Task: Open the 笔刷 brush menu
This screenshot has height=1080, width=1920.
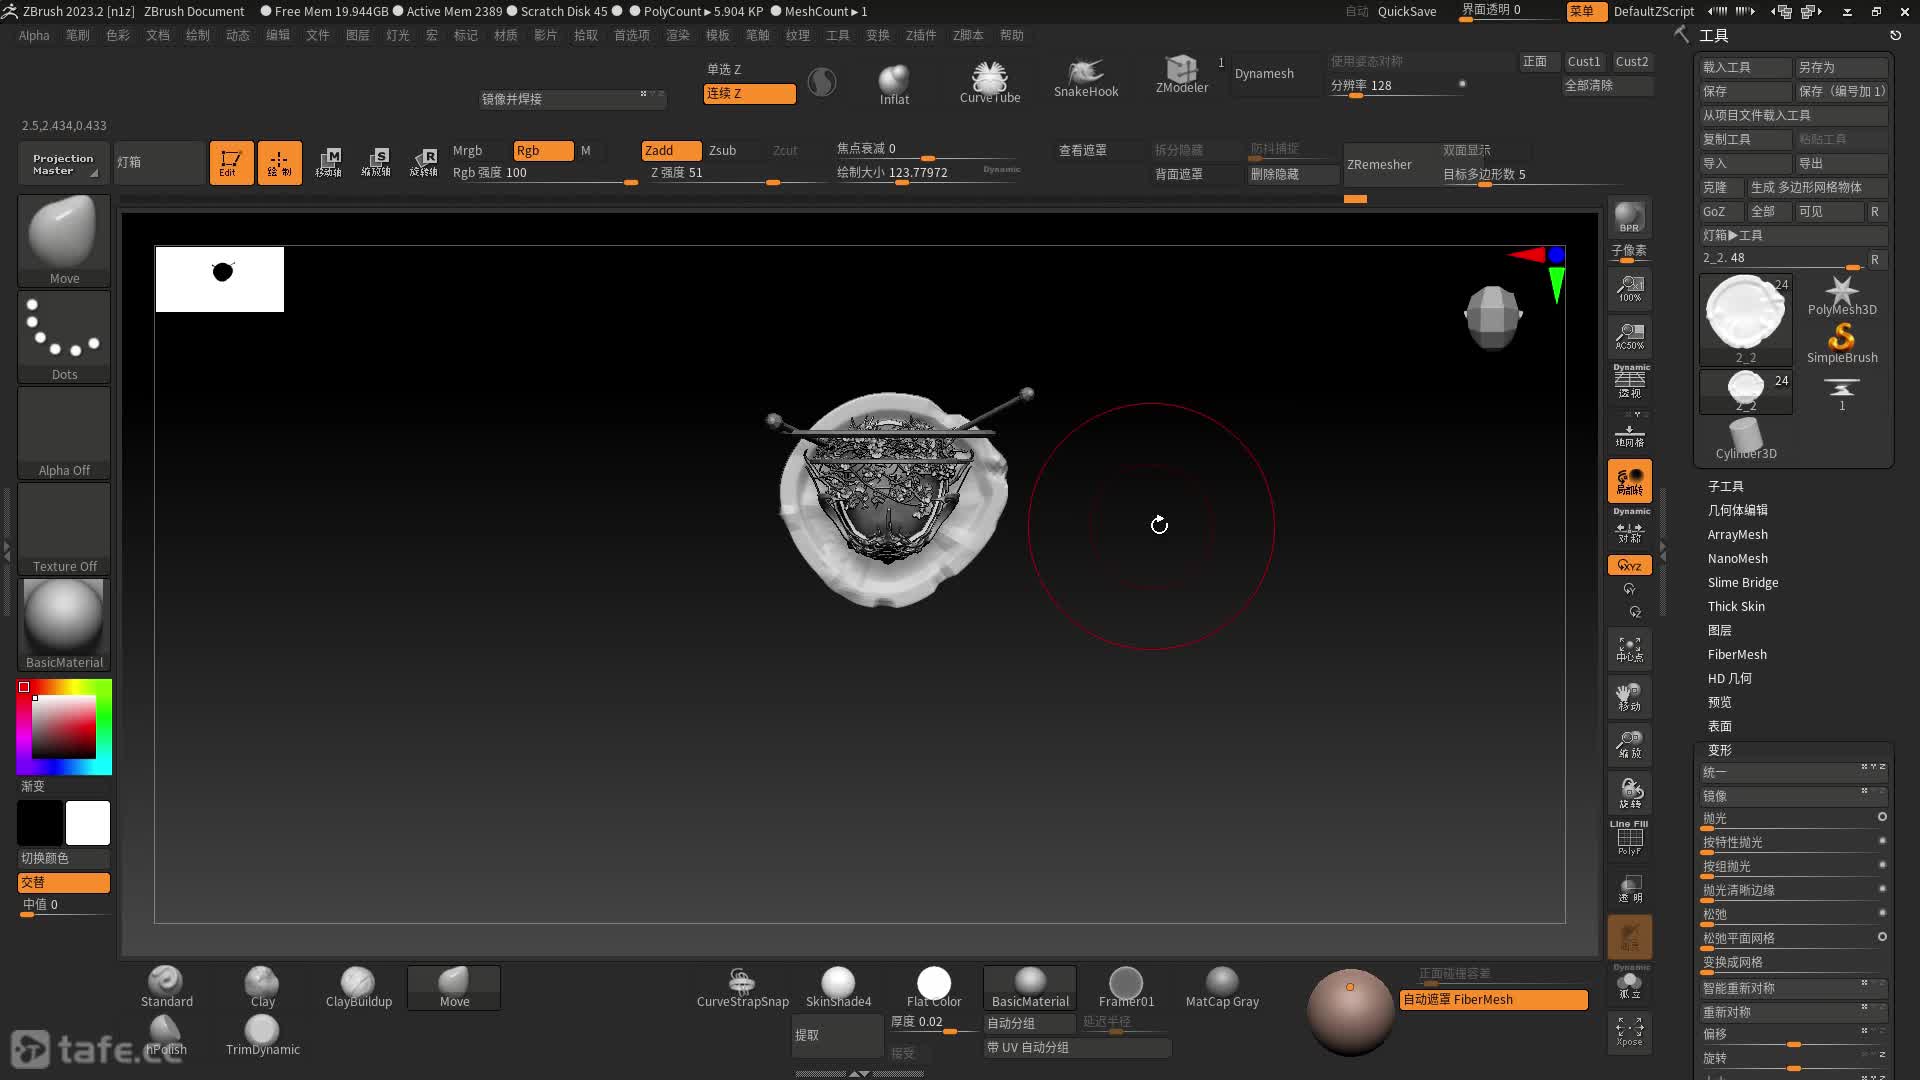Action: pyautogui.click(x=77, y=35)
